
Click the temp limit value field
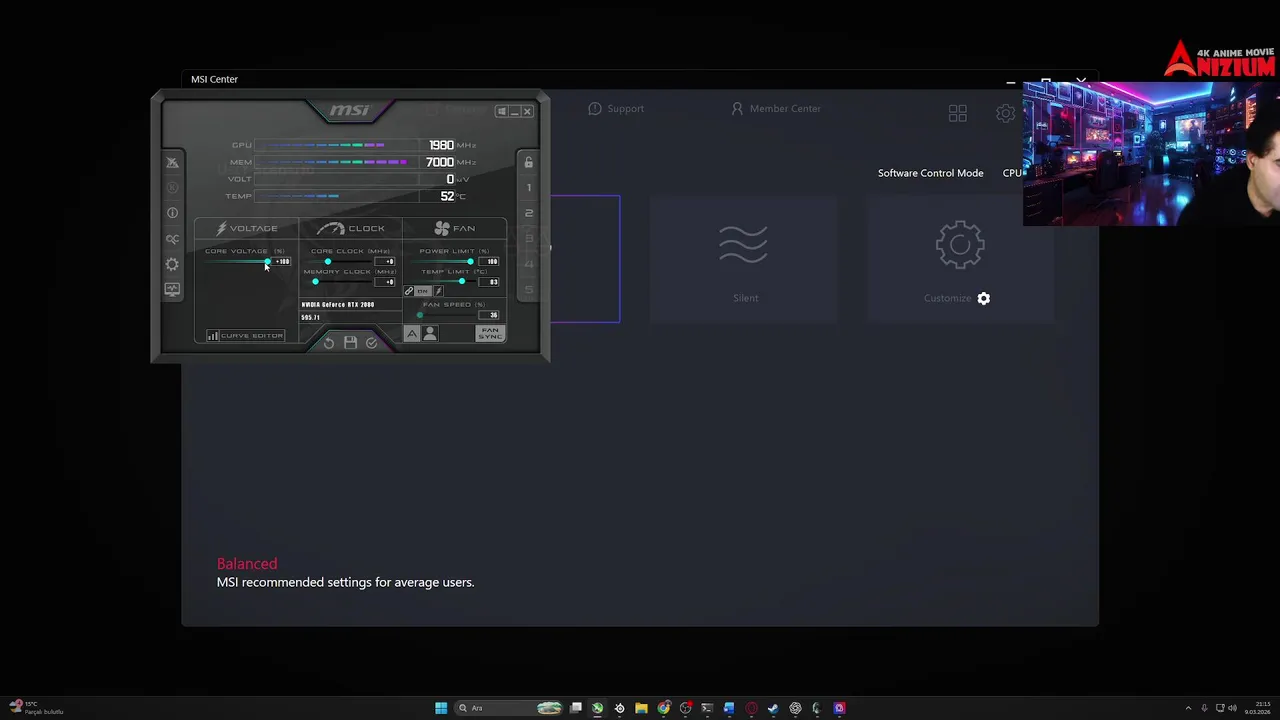pos(489,282)
